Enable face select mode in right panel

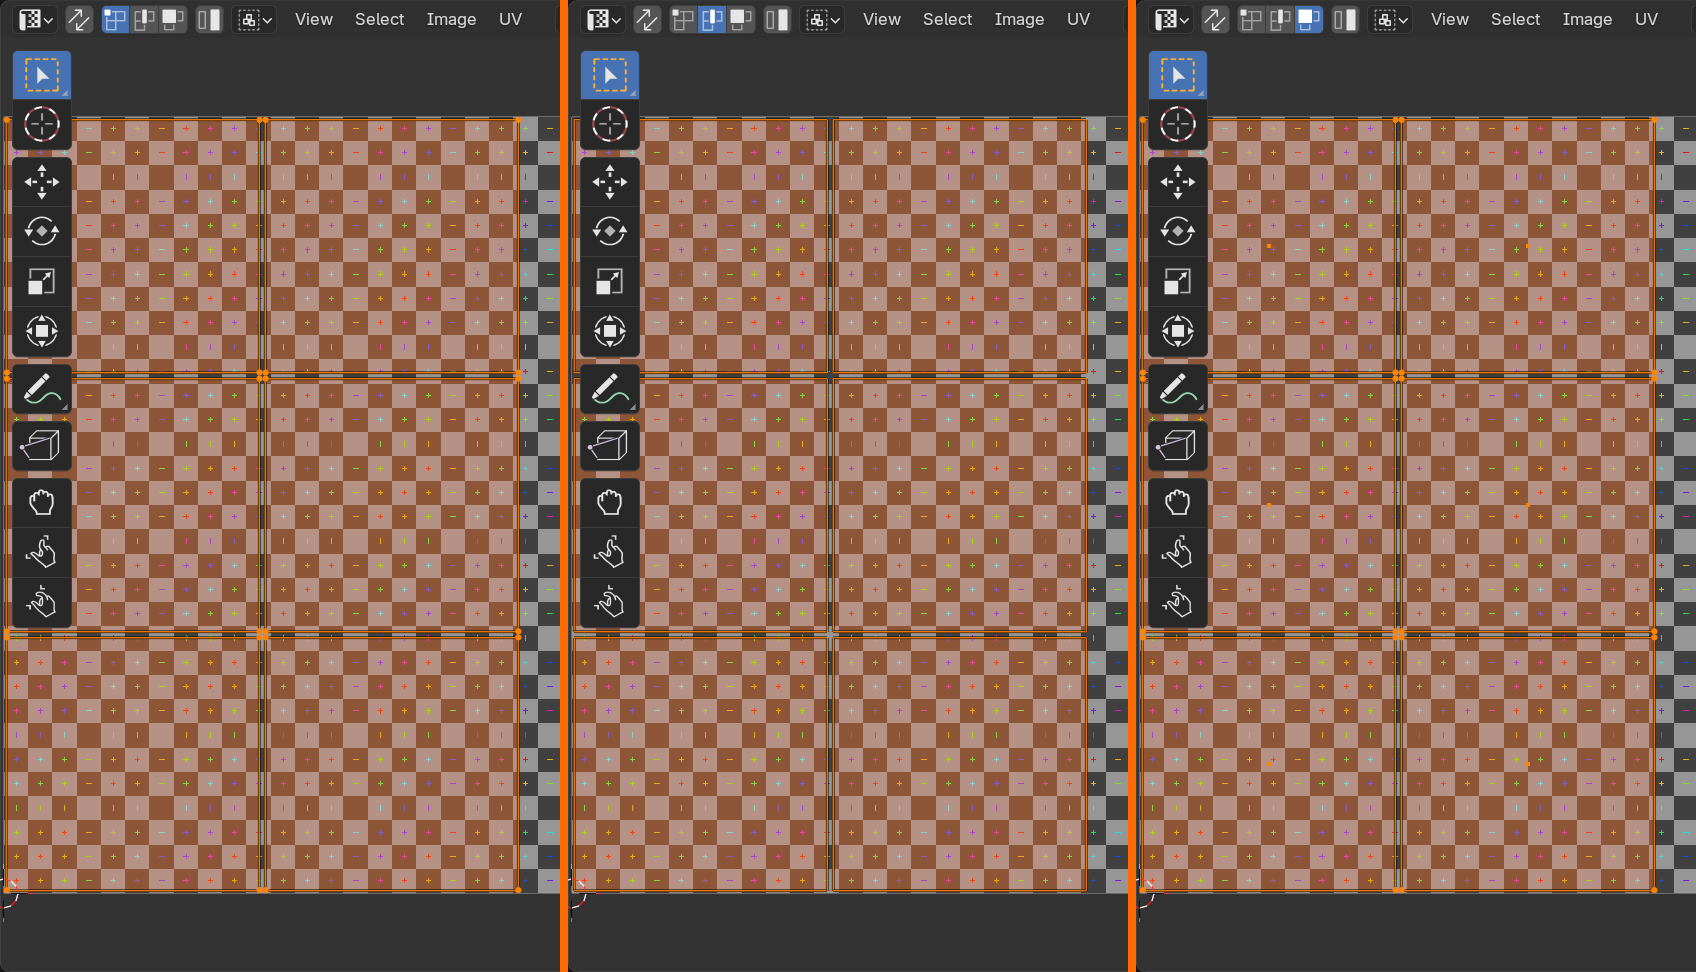point(1310,19)
